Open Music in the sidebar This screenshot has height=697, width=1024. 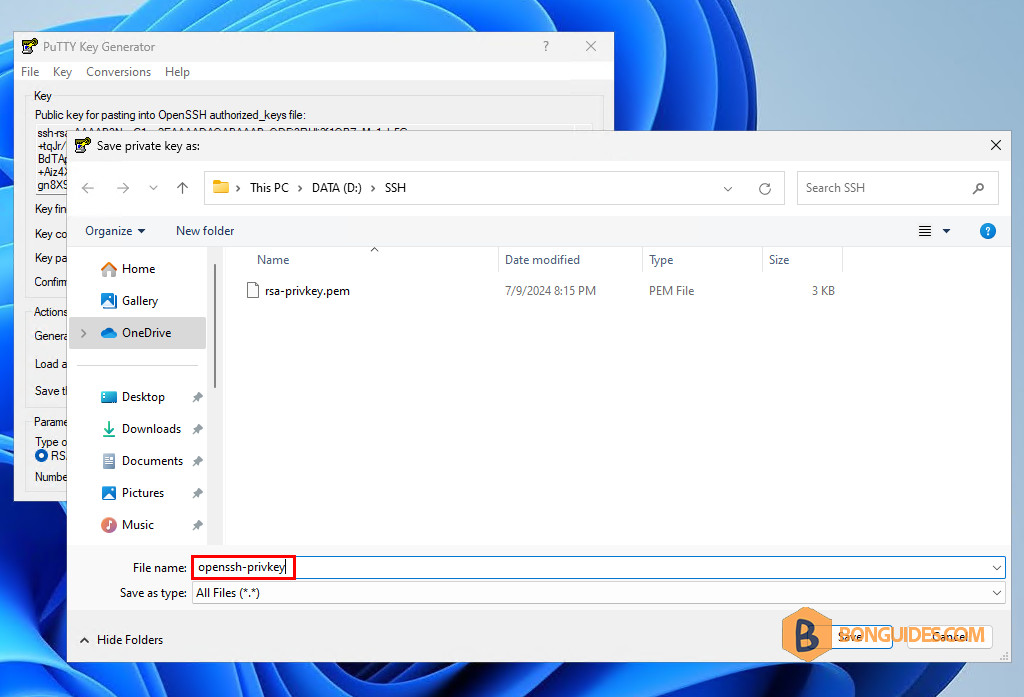pos(138,525)
